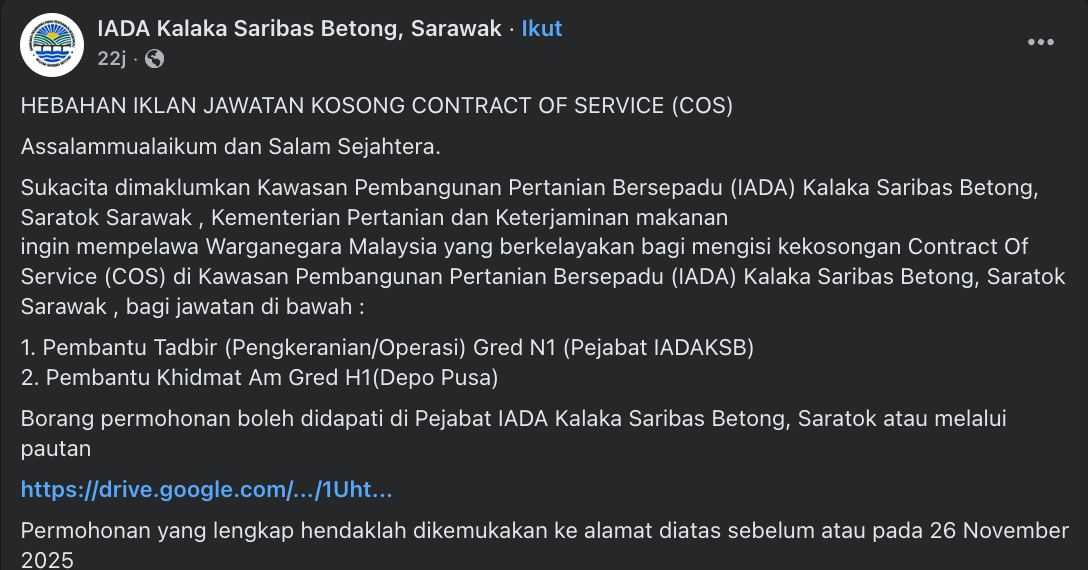This screenshot has width=1088, height=570.
Task: Click the year 2025 on the last line
Action: 47,559
